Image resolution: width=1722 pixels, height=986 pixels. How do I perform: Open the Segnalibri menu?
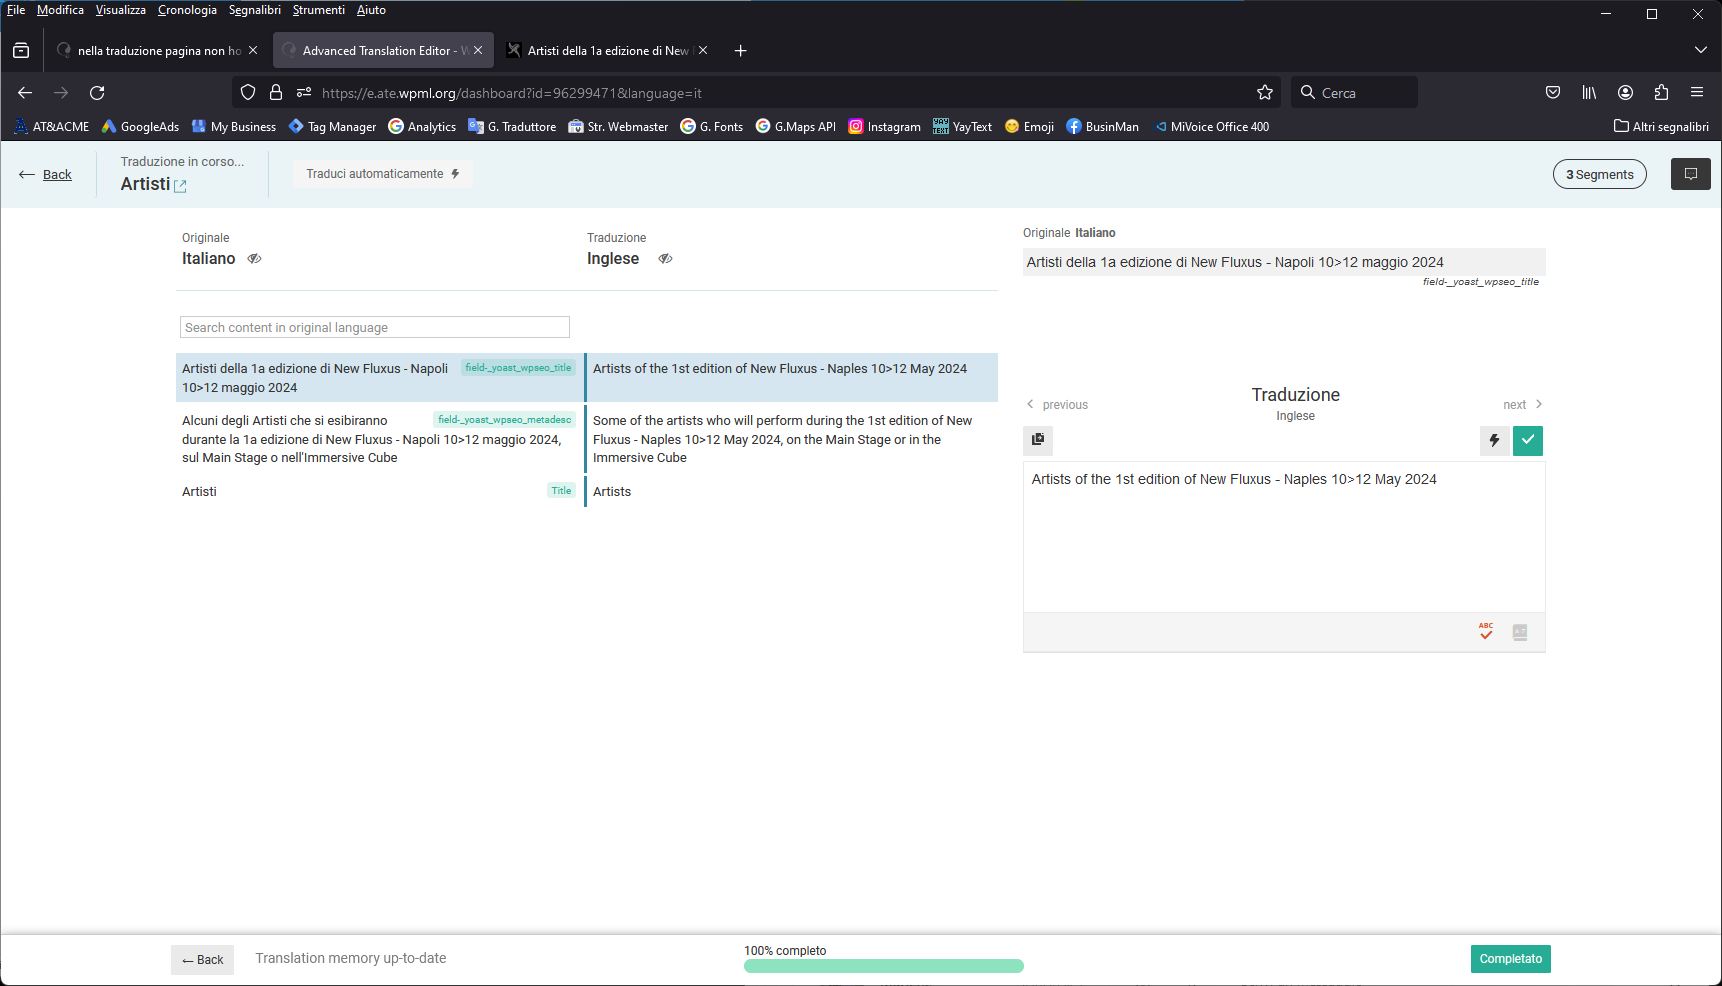pos(254,10)
